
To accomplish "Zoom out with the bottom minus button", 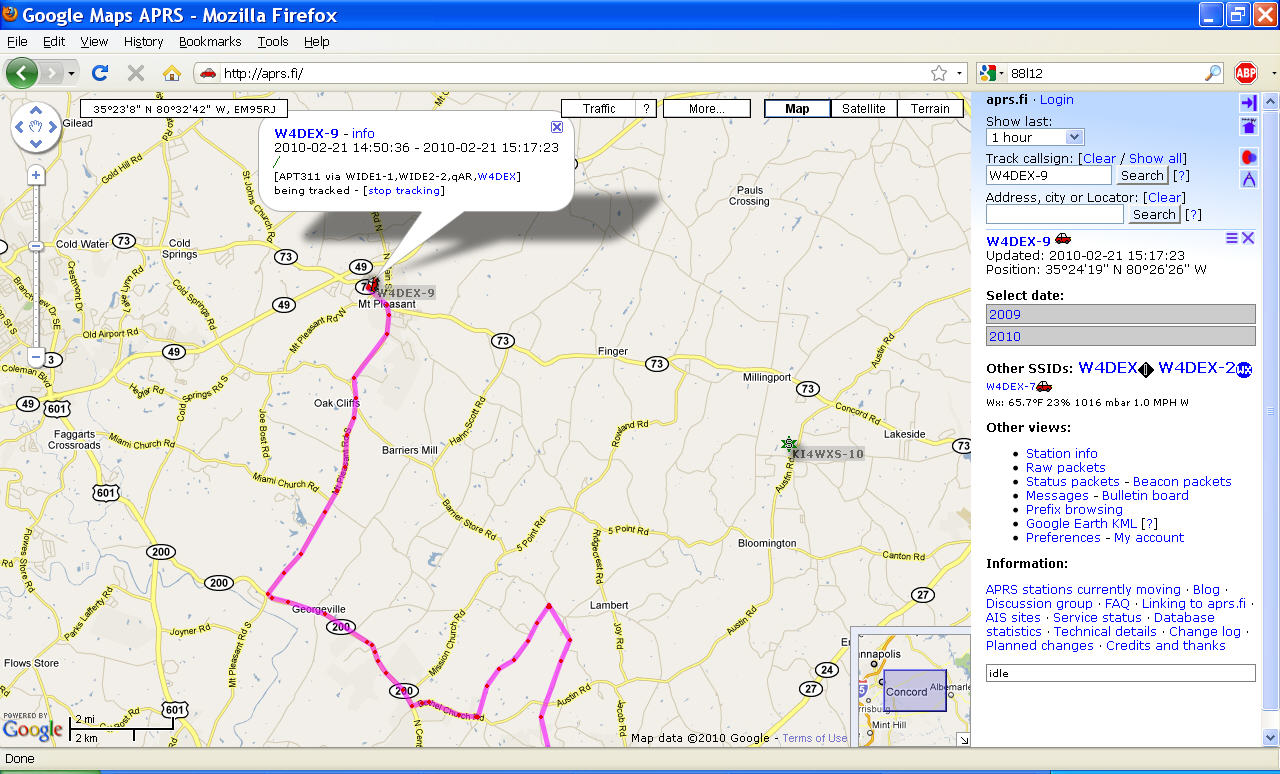I will point(36,357).
